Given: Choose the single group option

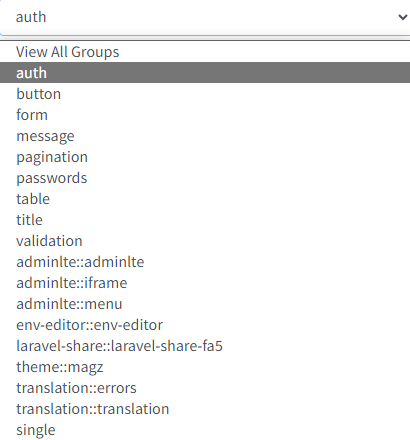Looking at the screenshot, I should coord(205,430).
